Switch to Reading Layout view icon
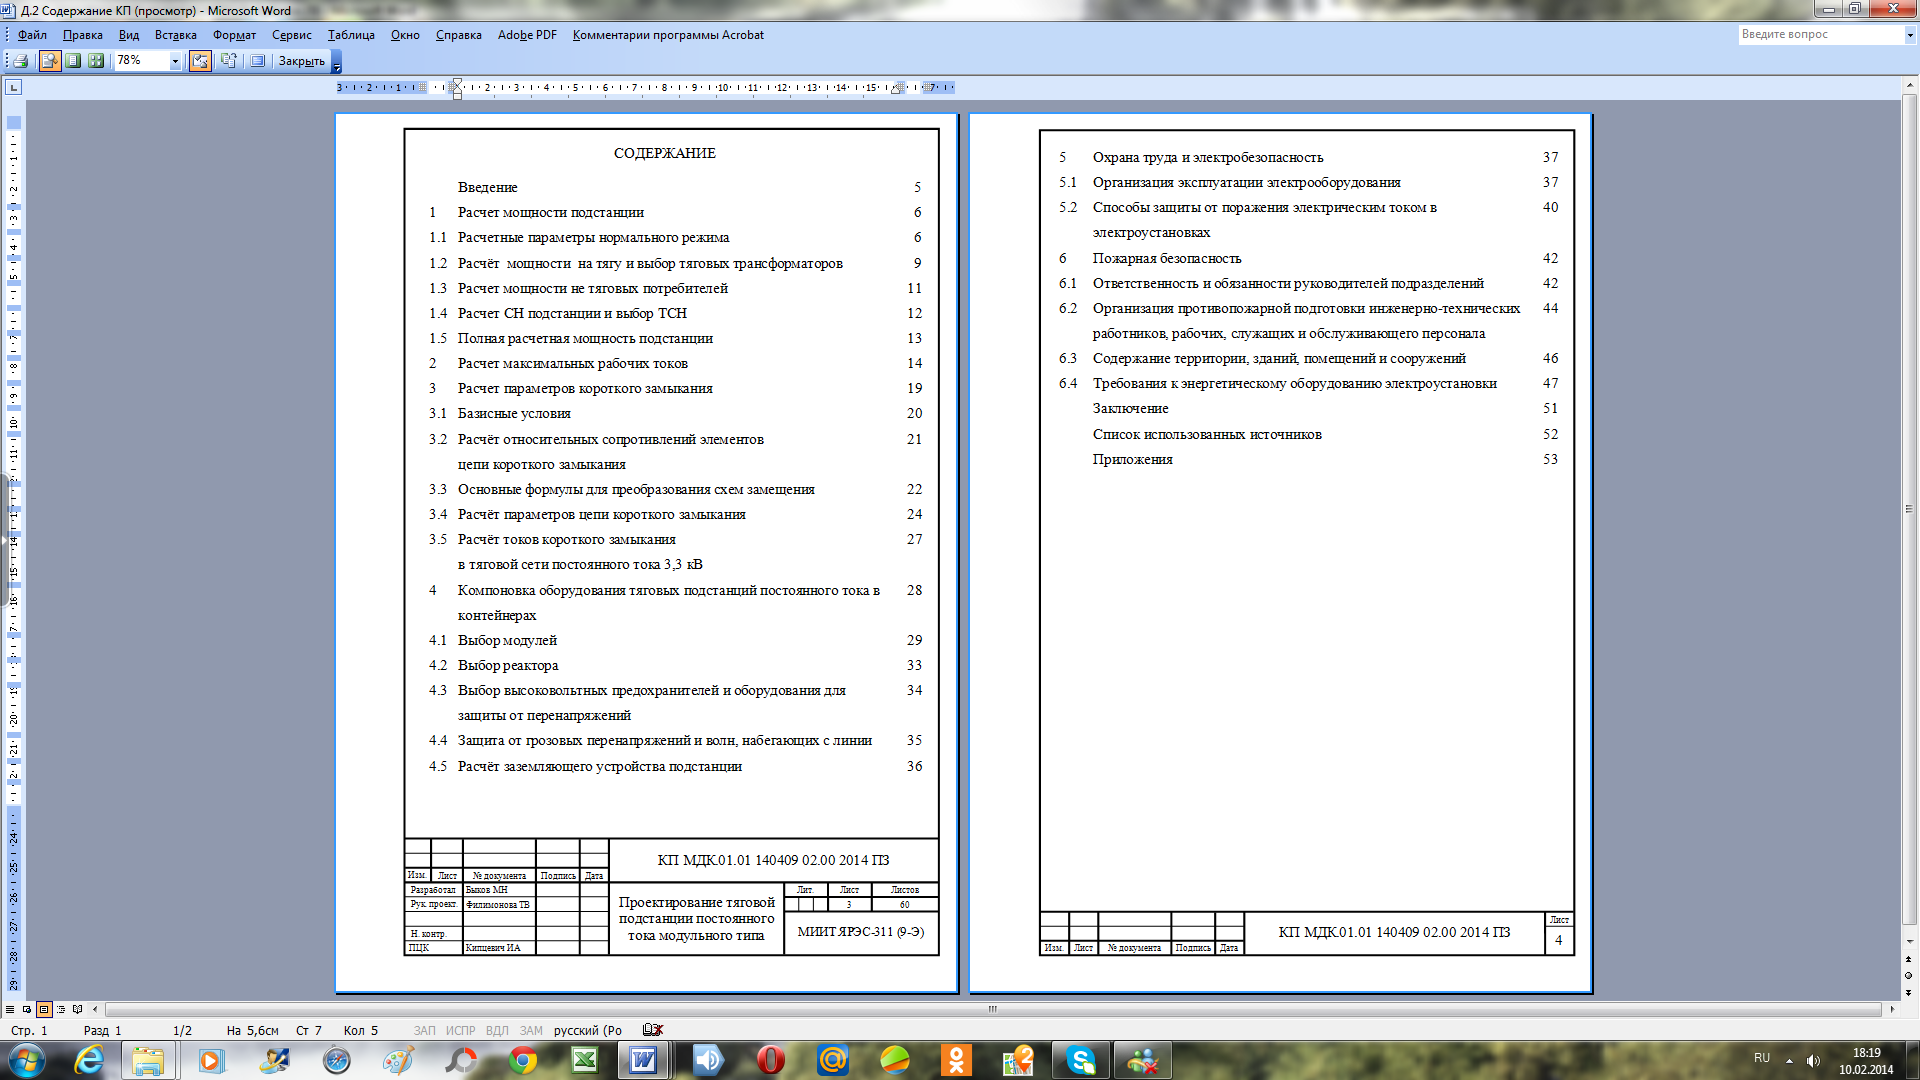Viewport: 1920px width, 1080px height. [78, 1009]
